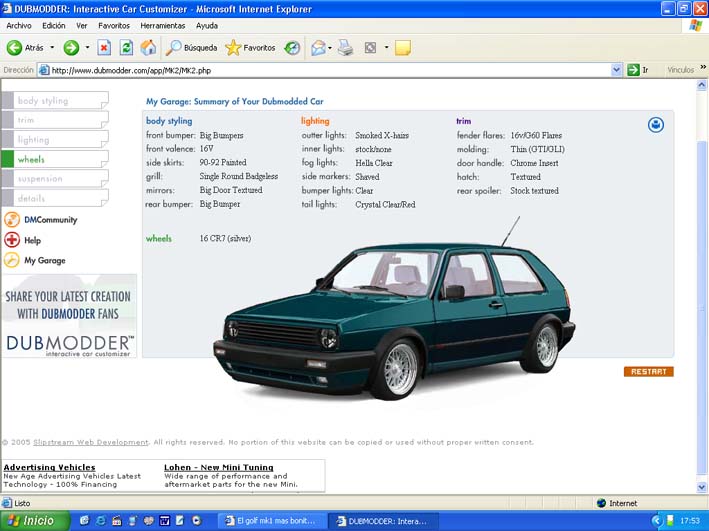
Task: Select the suspension sidebar tab
Action: pos(55,179)
